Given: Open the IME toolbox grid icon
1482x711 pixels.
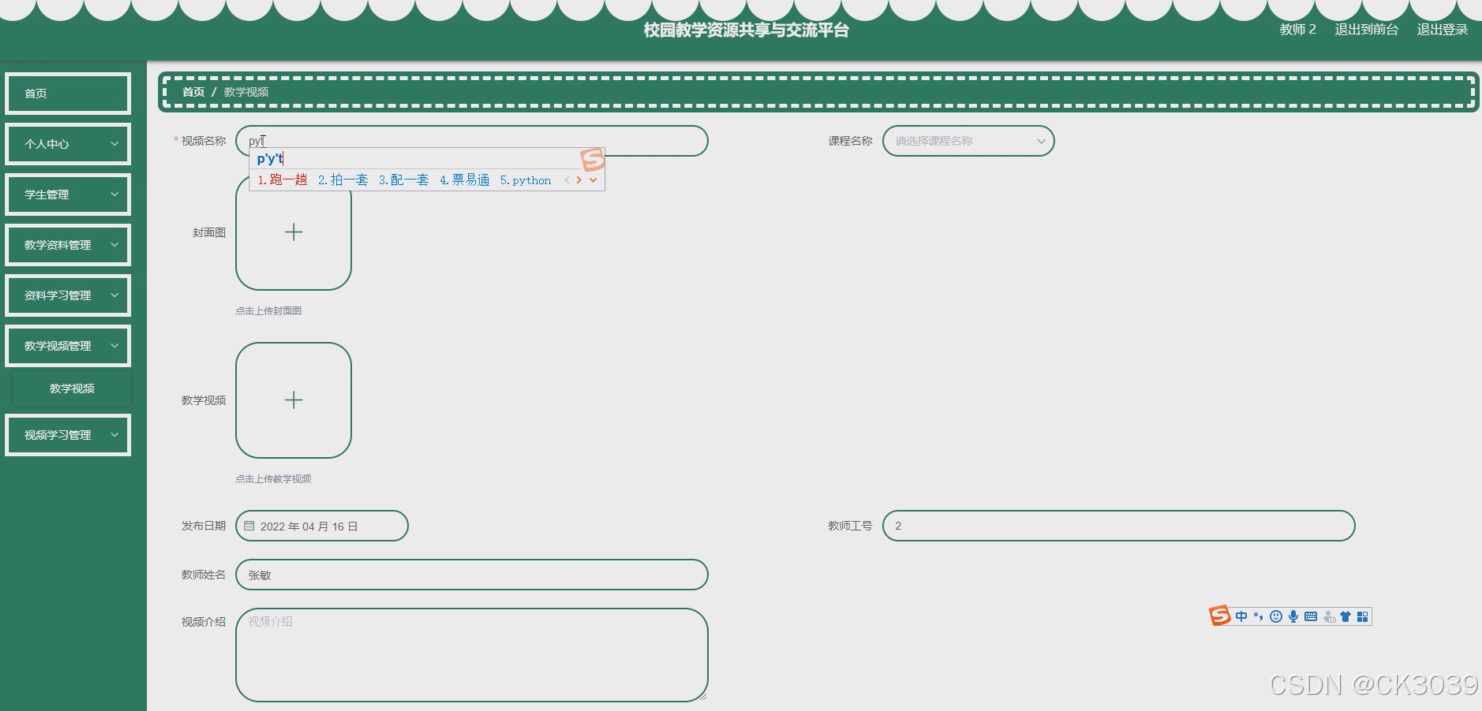Looking at the screenshot, I should (x=1363, y=617).
